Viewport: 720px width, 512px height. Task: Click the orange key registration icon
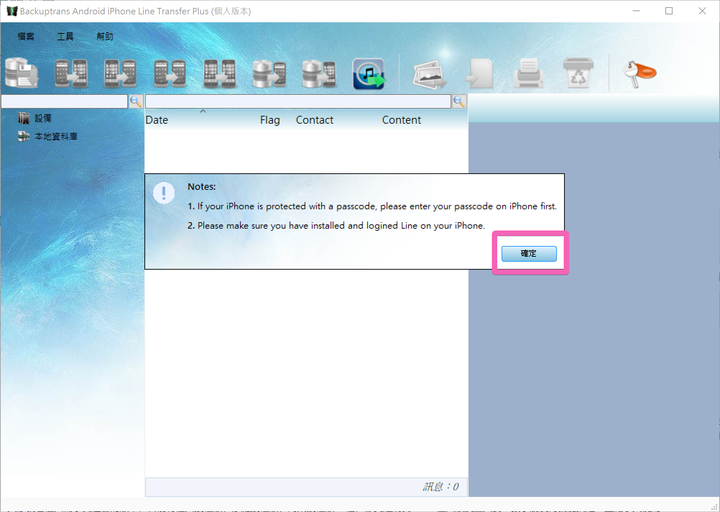[x=640, y=73]
